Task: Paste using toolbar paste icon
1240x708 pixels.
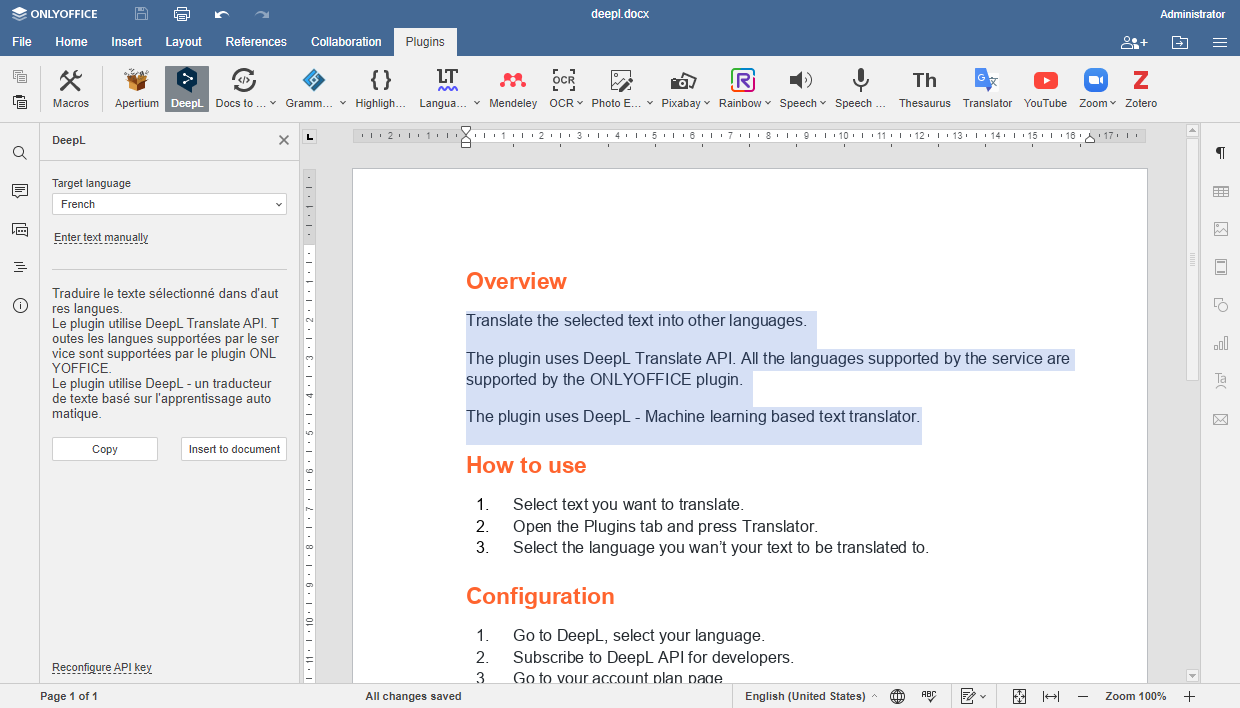Action: [x=20, y=102]
